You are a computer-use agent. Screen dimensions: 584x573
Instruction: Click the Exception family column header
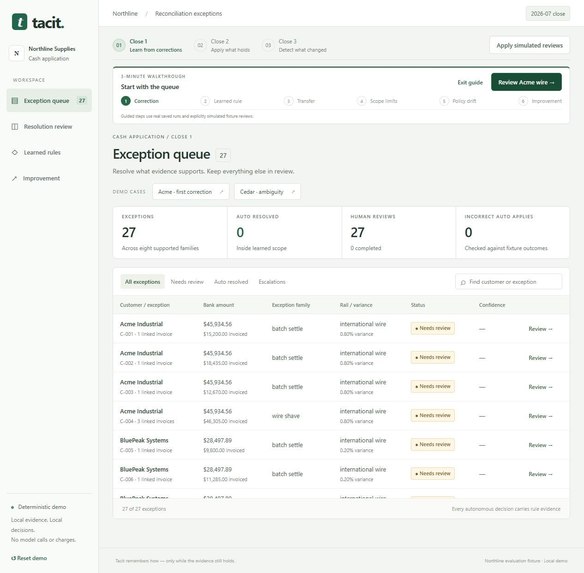[x=291, y=305]
